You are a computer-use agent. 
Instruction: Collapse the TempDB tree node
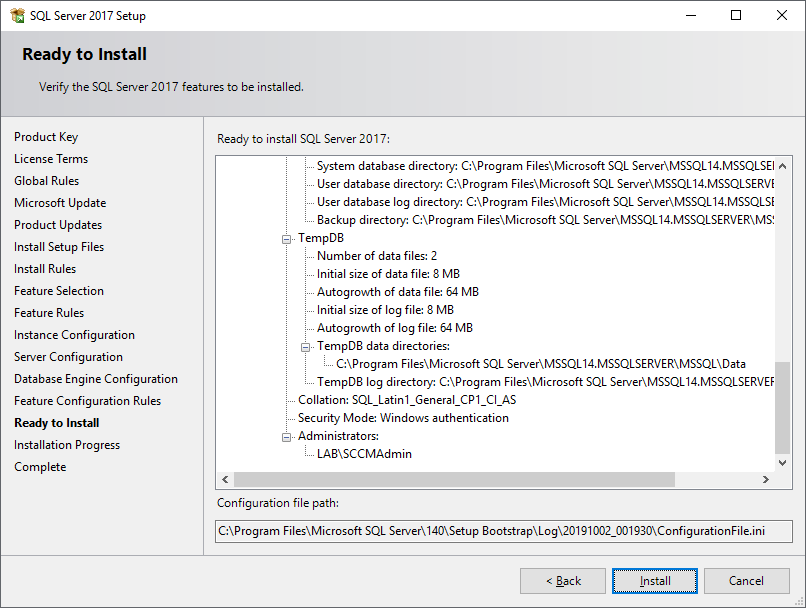pyautogui.click(x=288, y=239)
